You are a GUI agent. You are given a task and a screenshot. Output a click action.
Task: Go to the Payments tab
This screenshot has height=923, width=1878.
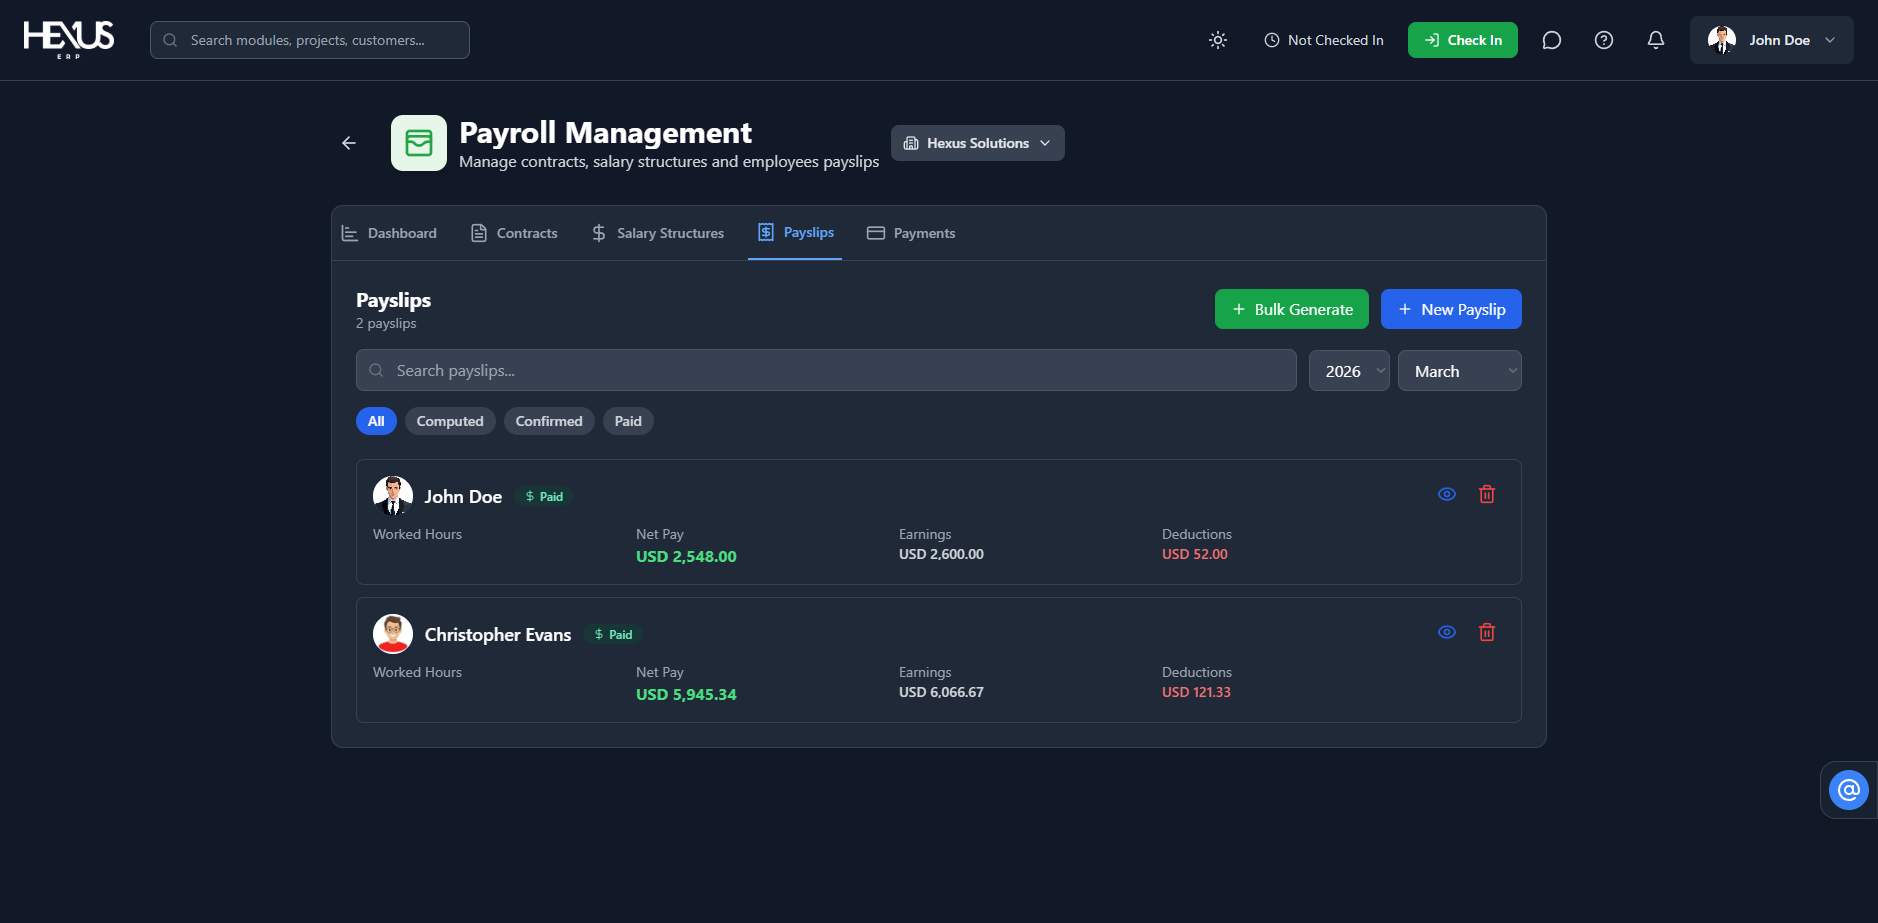coord(911,233)
